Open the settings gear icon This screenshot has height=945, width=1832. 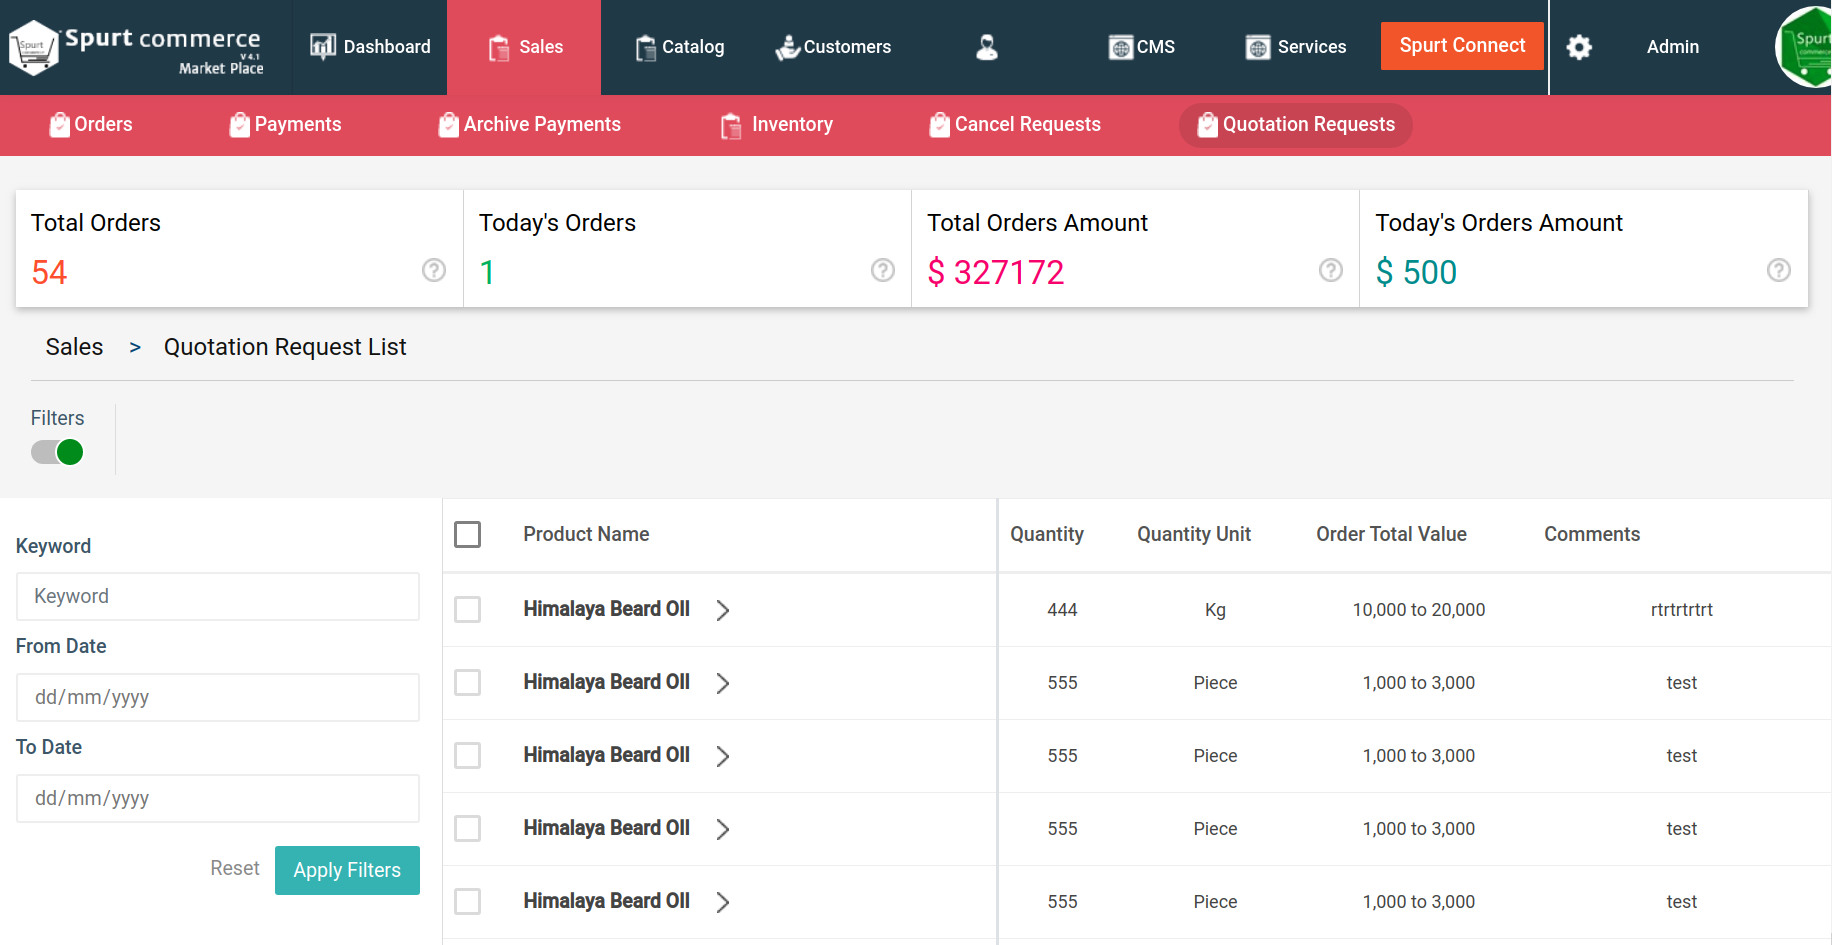click(x=1579, y=47)
